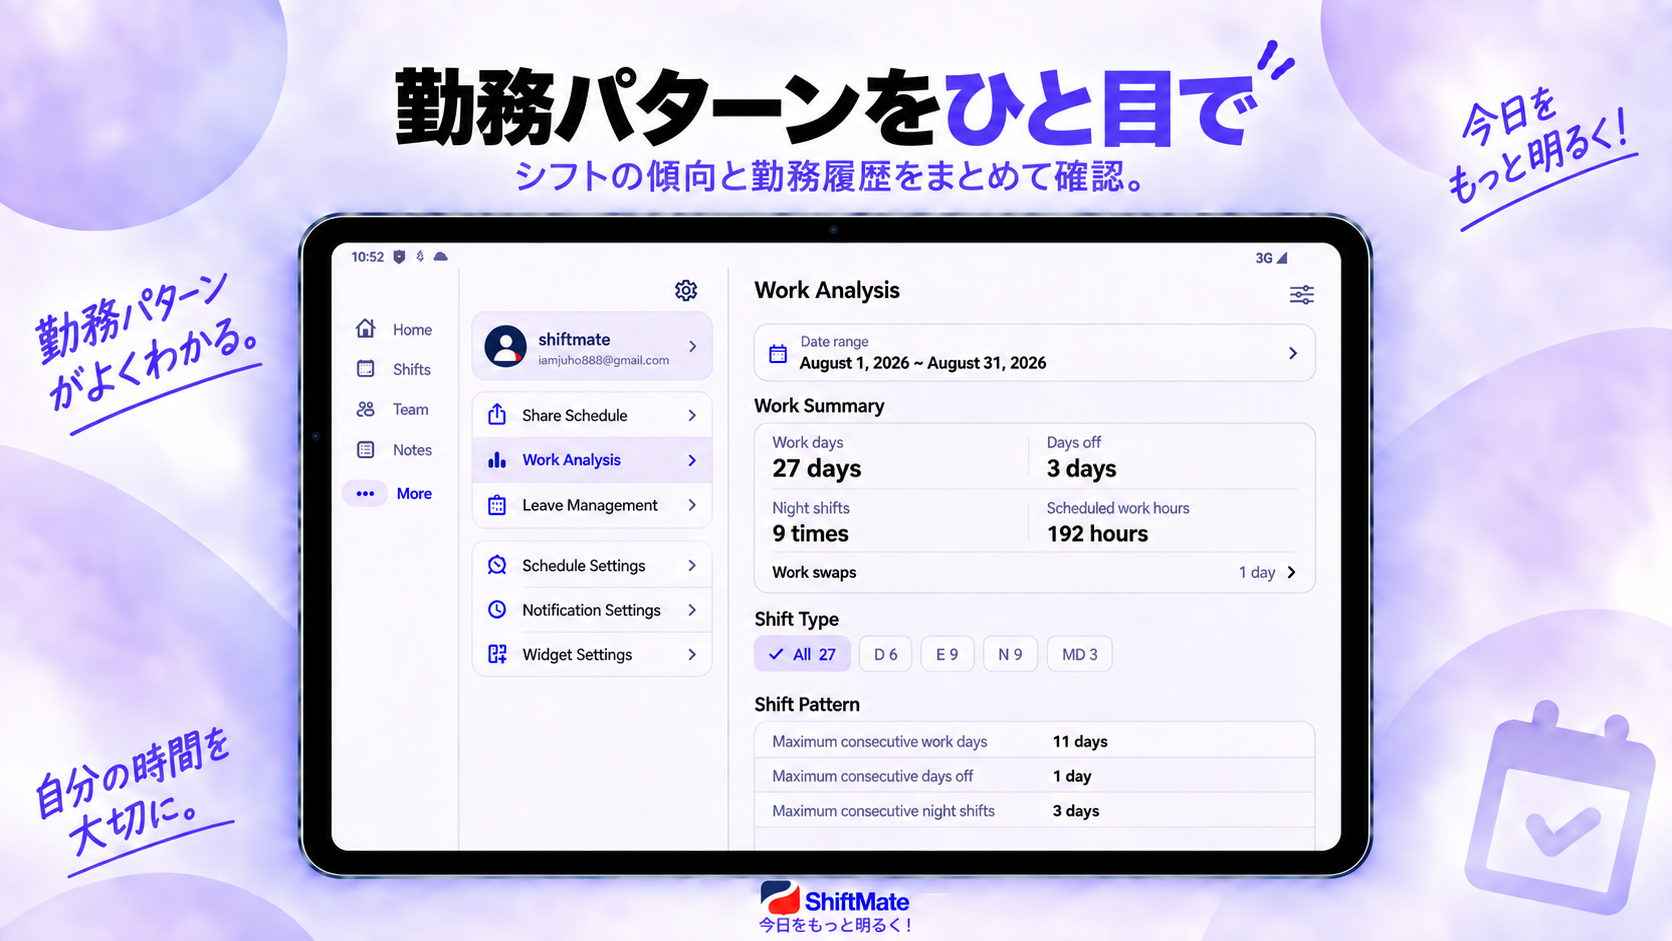Click '192 hours' scheduled hours value
The width and height of the screenshot is (1672, 941).
point(1097,533)
